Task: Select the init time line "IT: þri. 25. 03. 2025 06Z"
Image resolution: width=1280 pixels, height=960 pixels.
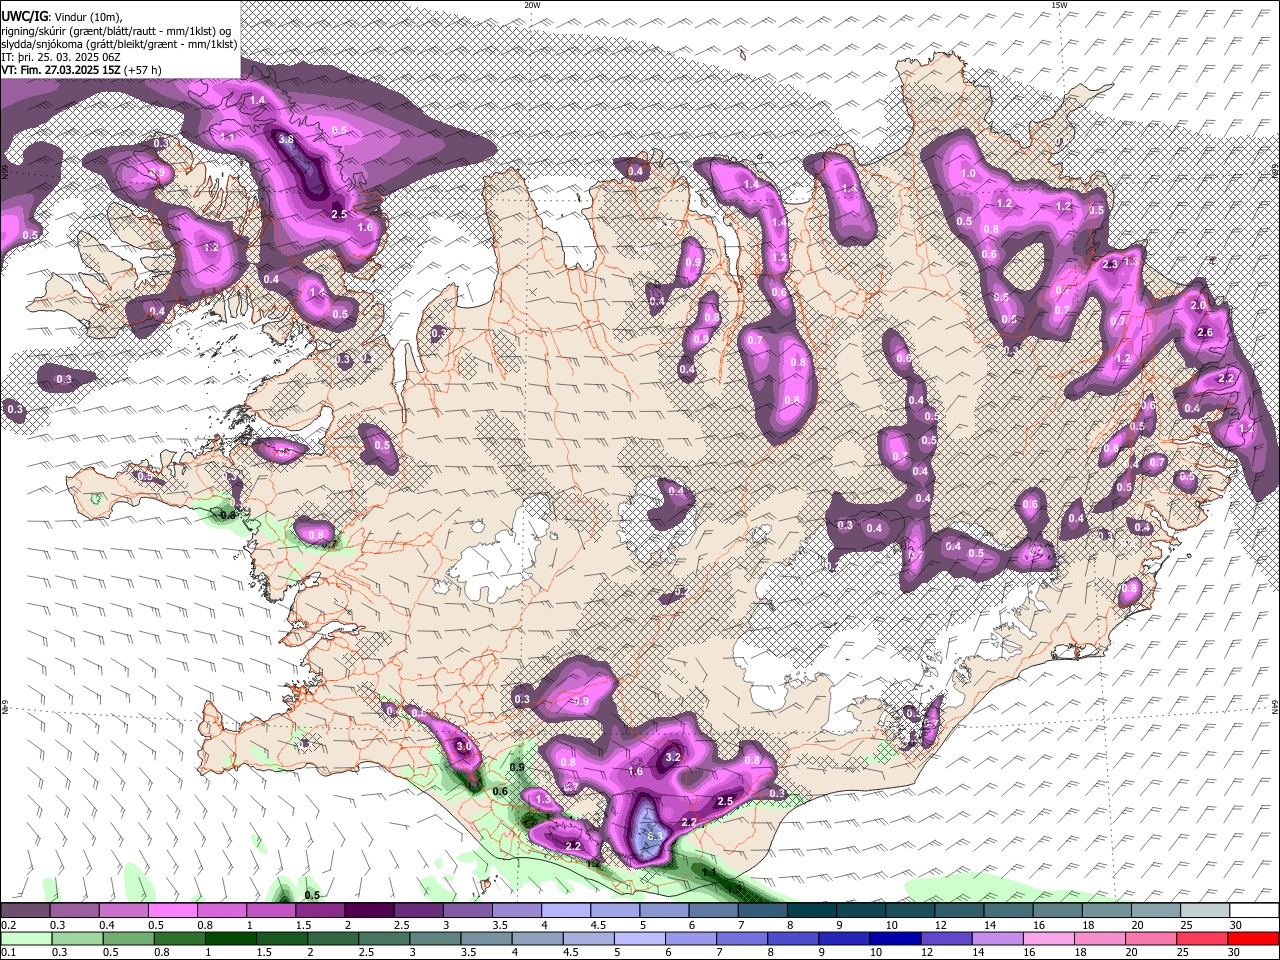Action: (61, 57)
